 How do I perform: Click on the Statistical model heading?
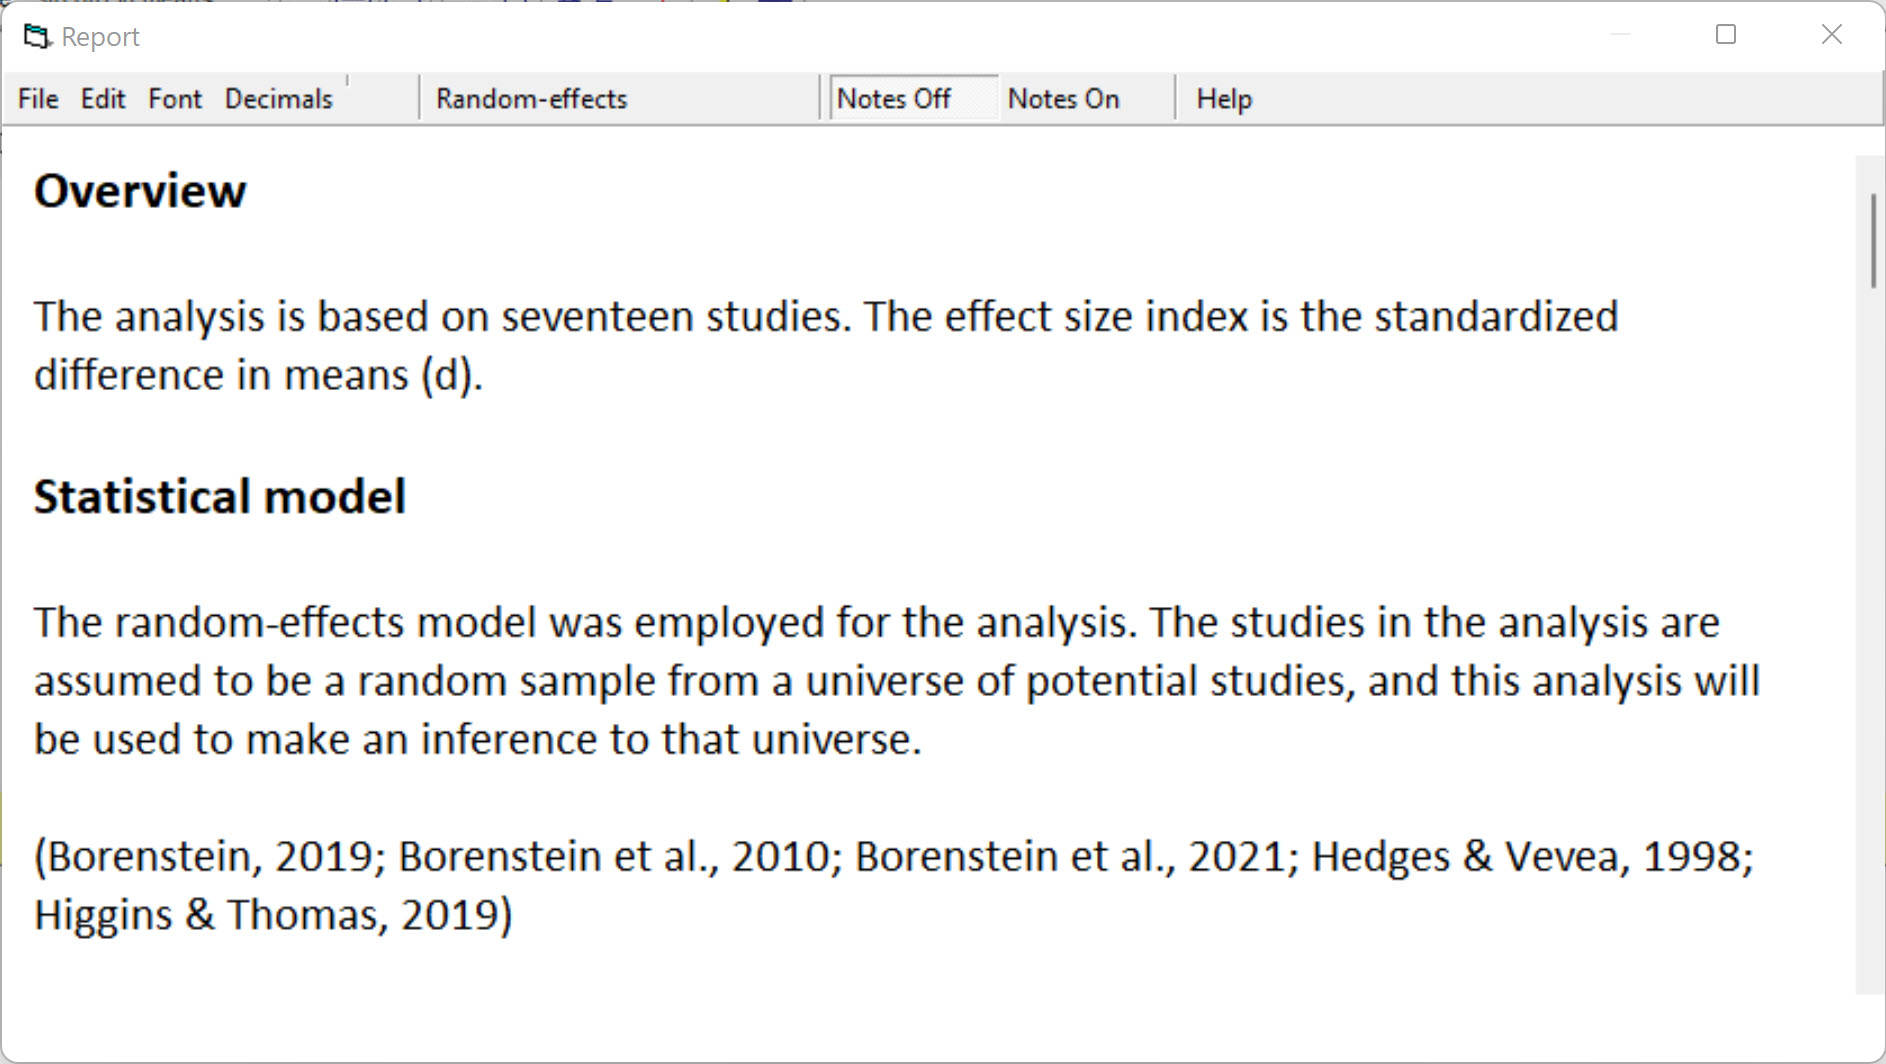point(220,497)
